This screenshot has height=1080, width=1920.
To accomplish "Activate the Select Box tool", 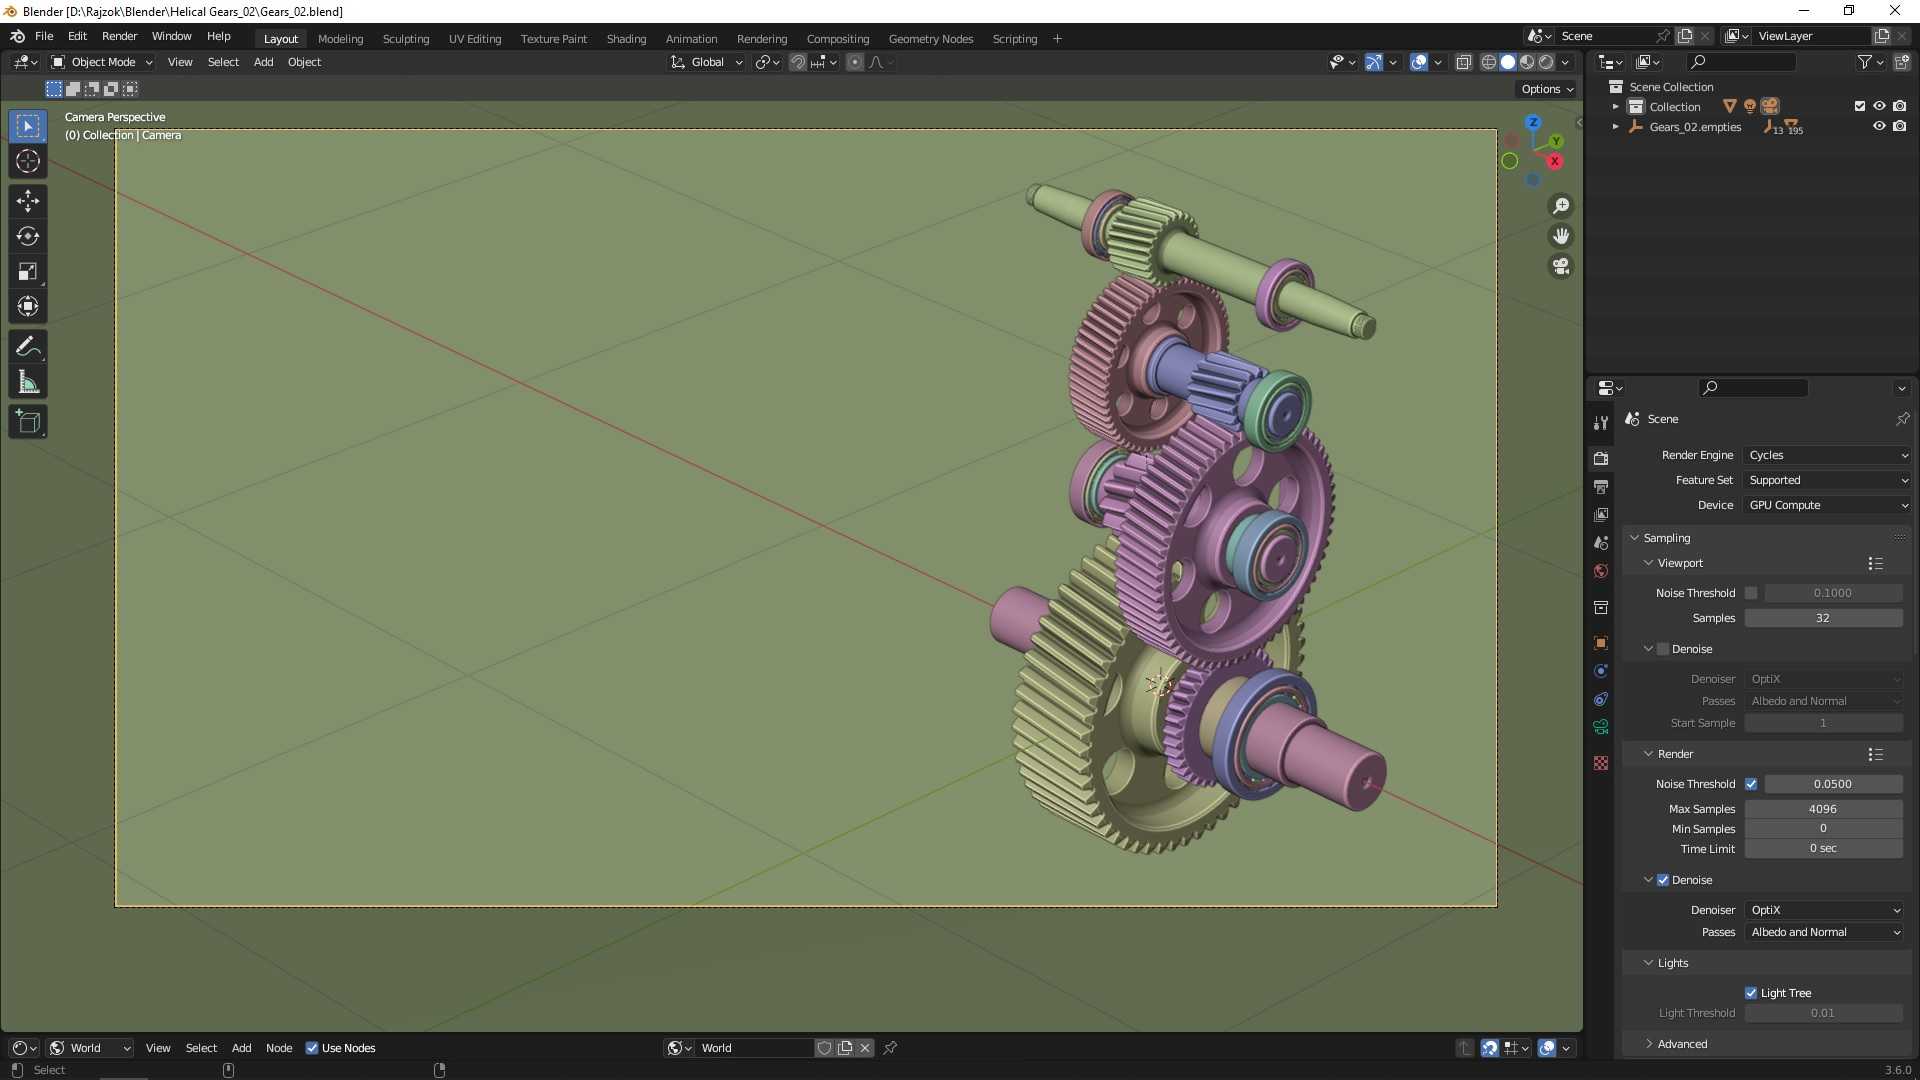I will click(x=28, y=126).
